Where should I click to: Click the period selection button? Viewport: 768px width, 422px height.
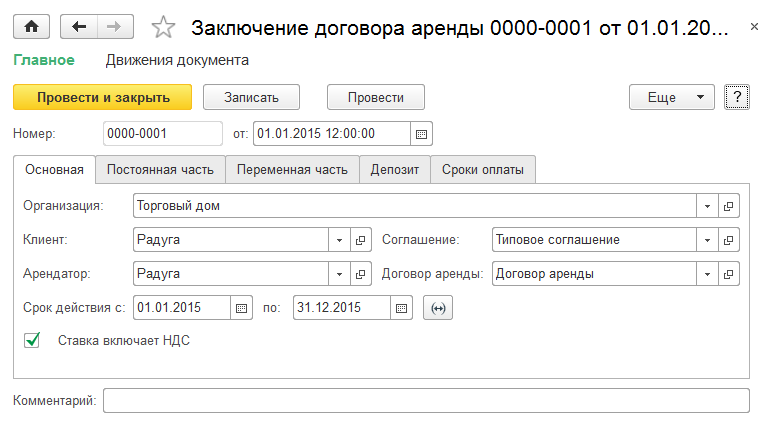[437, 308]
